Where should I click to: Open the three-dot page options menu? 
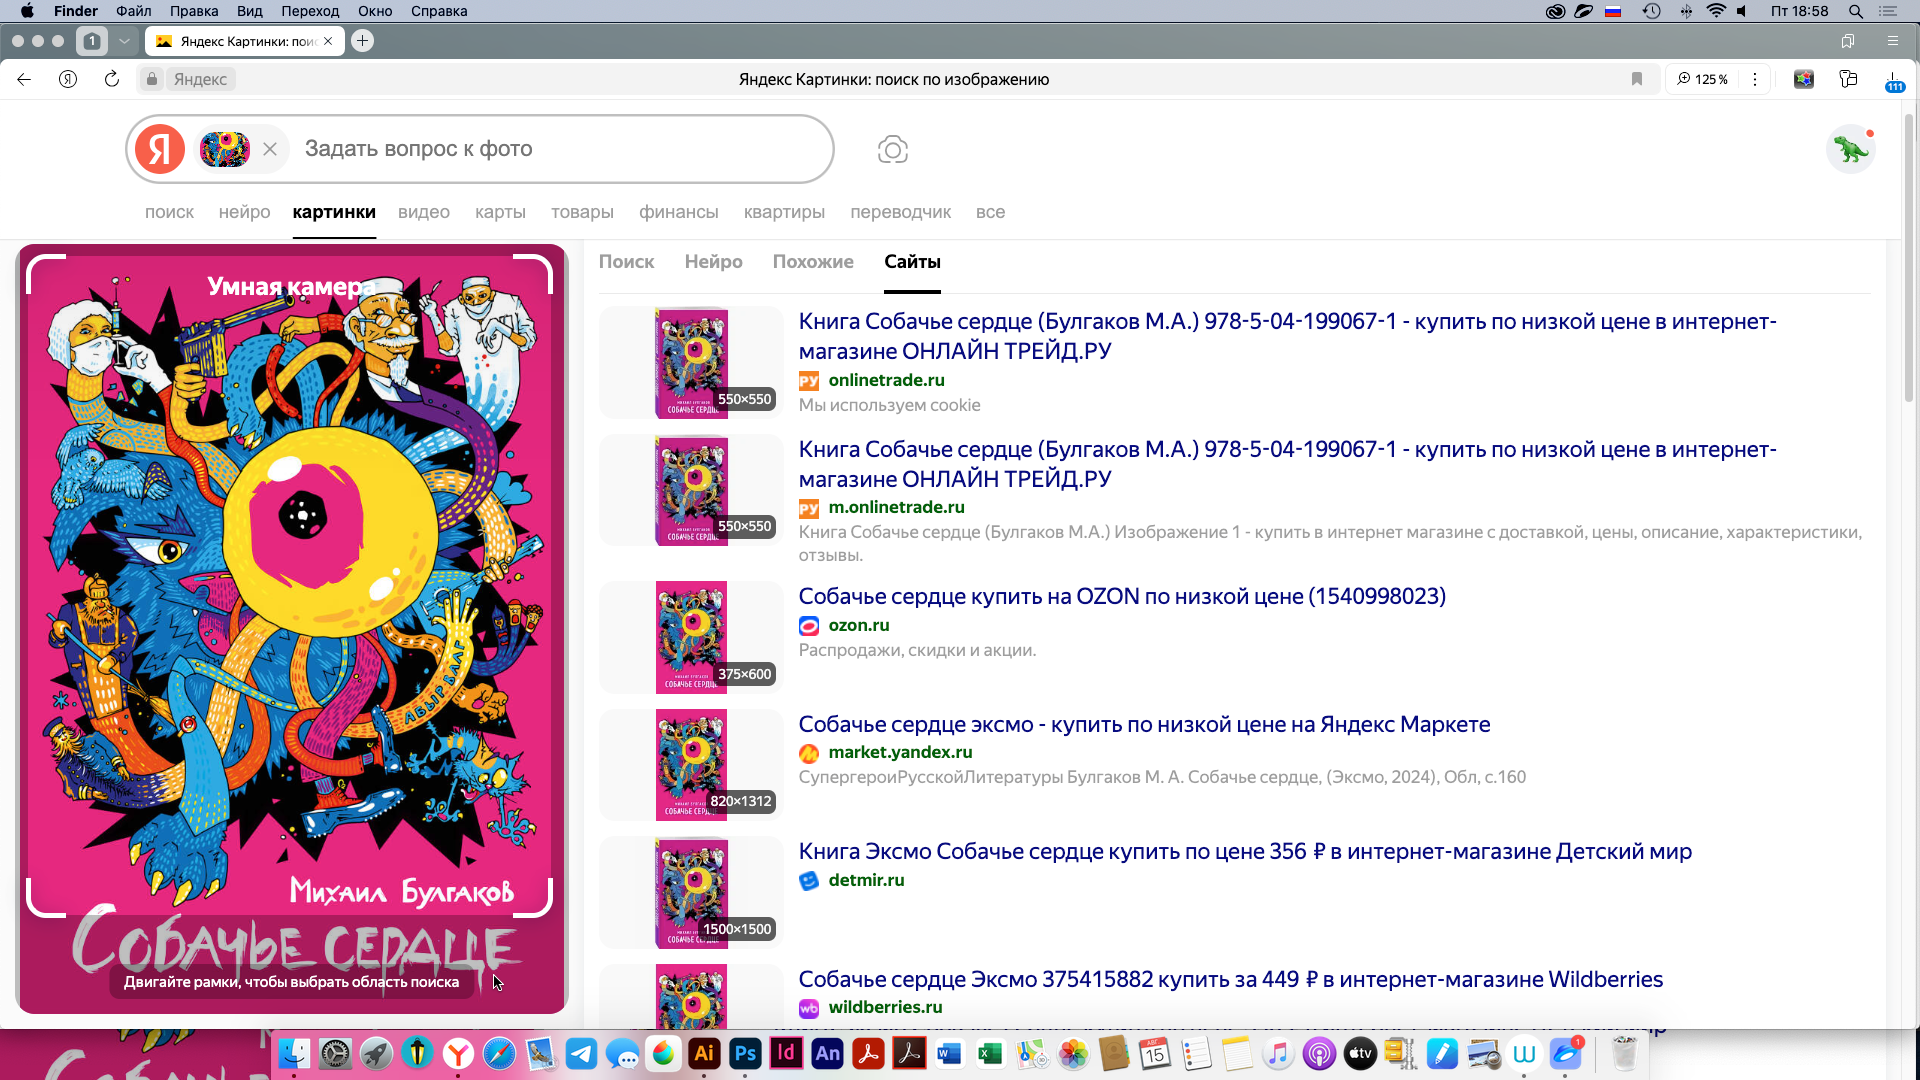pos(1755,79)
